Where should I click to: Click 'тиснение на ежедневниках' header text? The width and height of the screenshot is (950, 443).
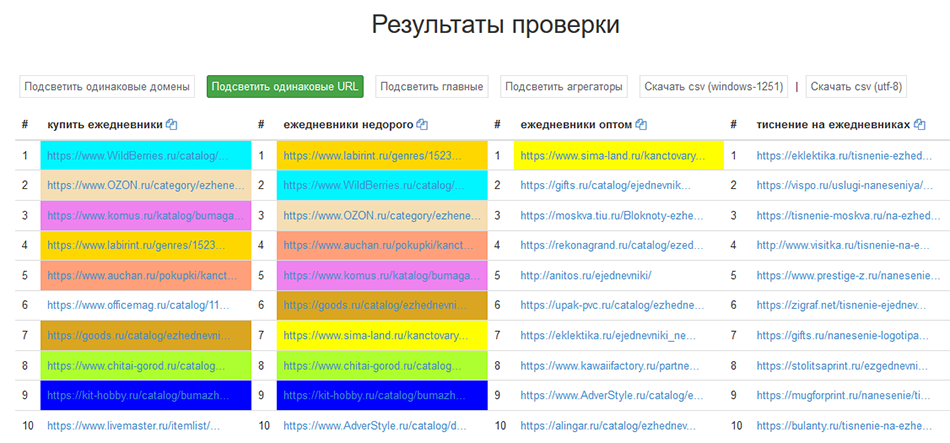[834, 125]
